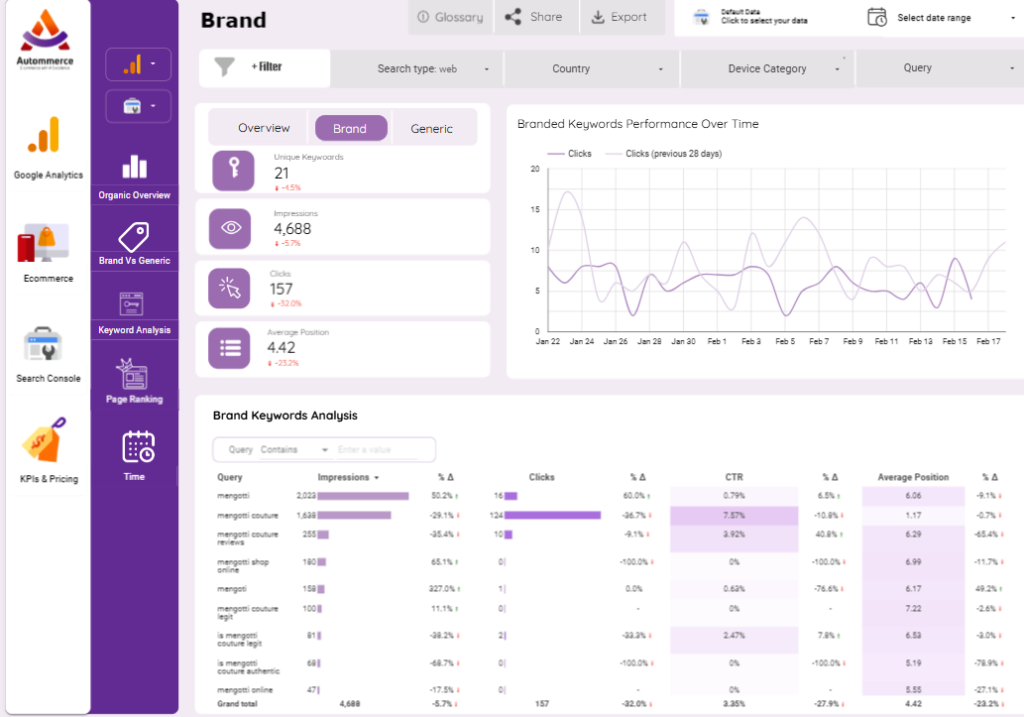The width and height of the screenshot is (1024, 717).
Task: Open Page Ranking icon
Action: coord(132,374)
